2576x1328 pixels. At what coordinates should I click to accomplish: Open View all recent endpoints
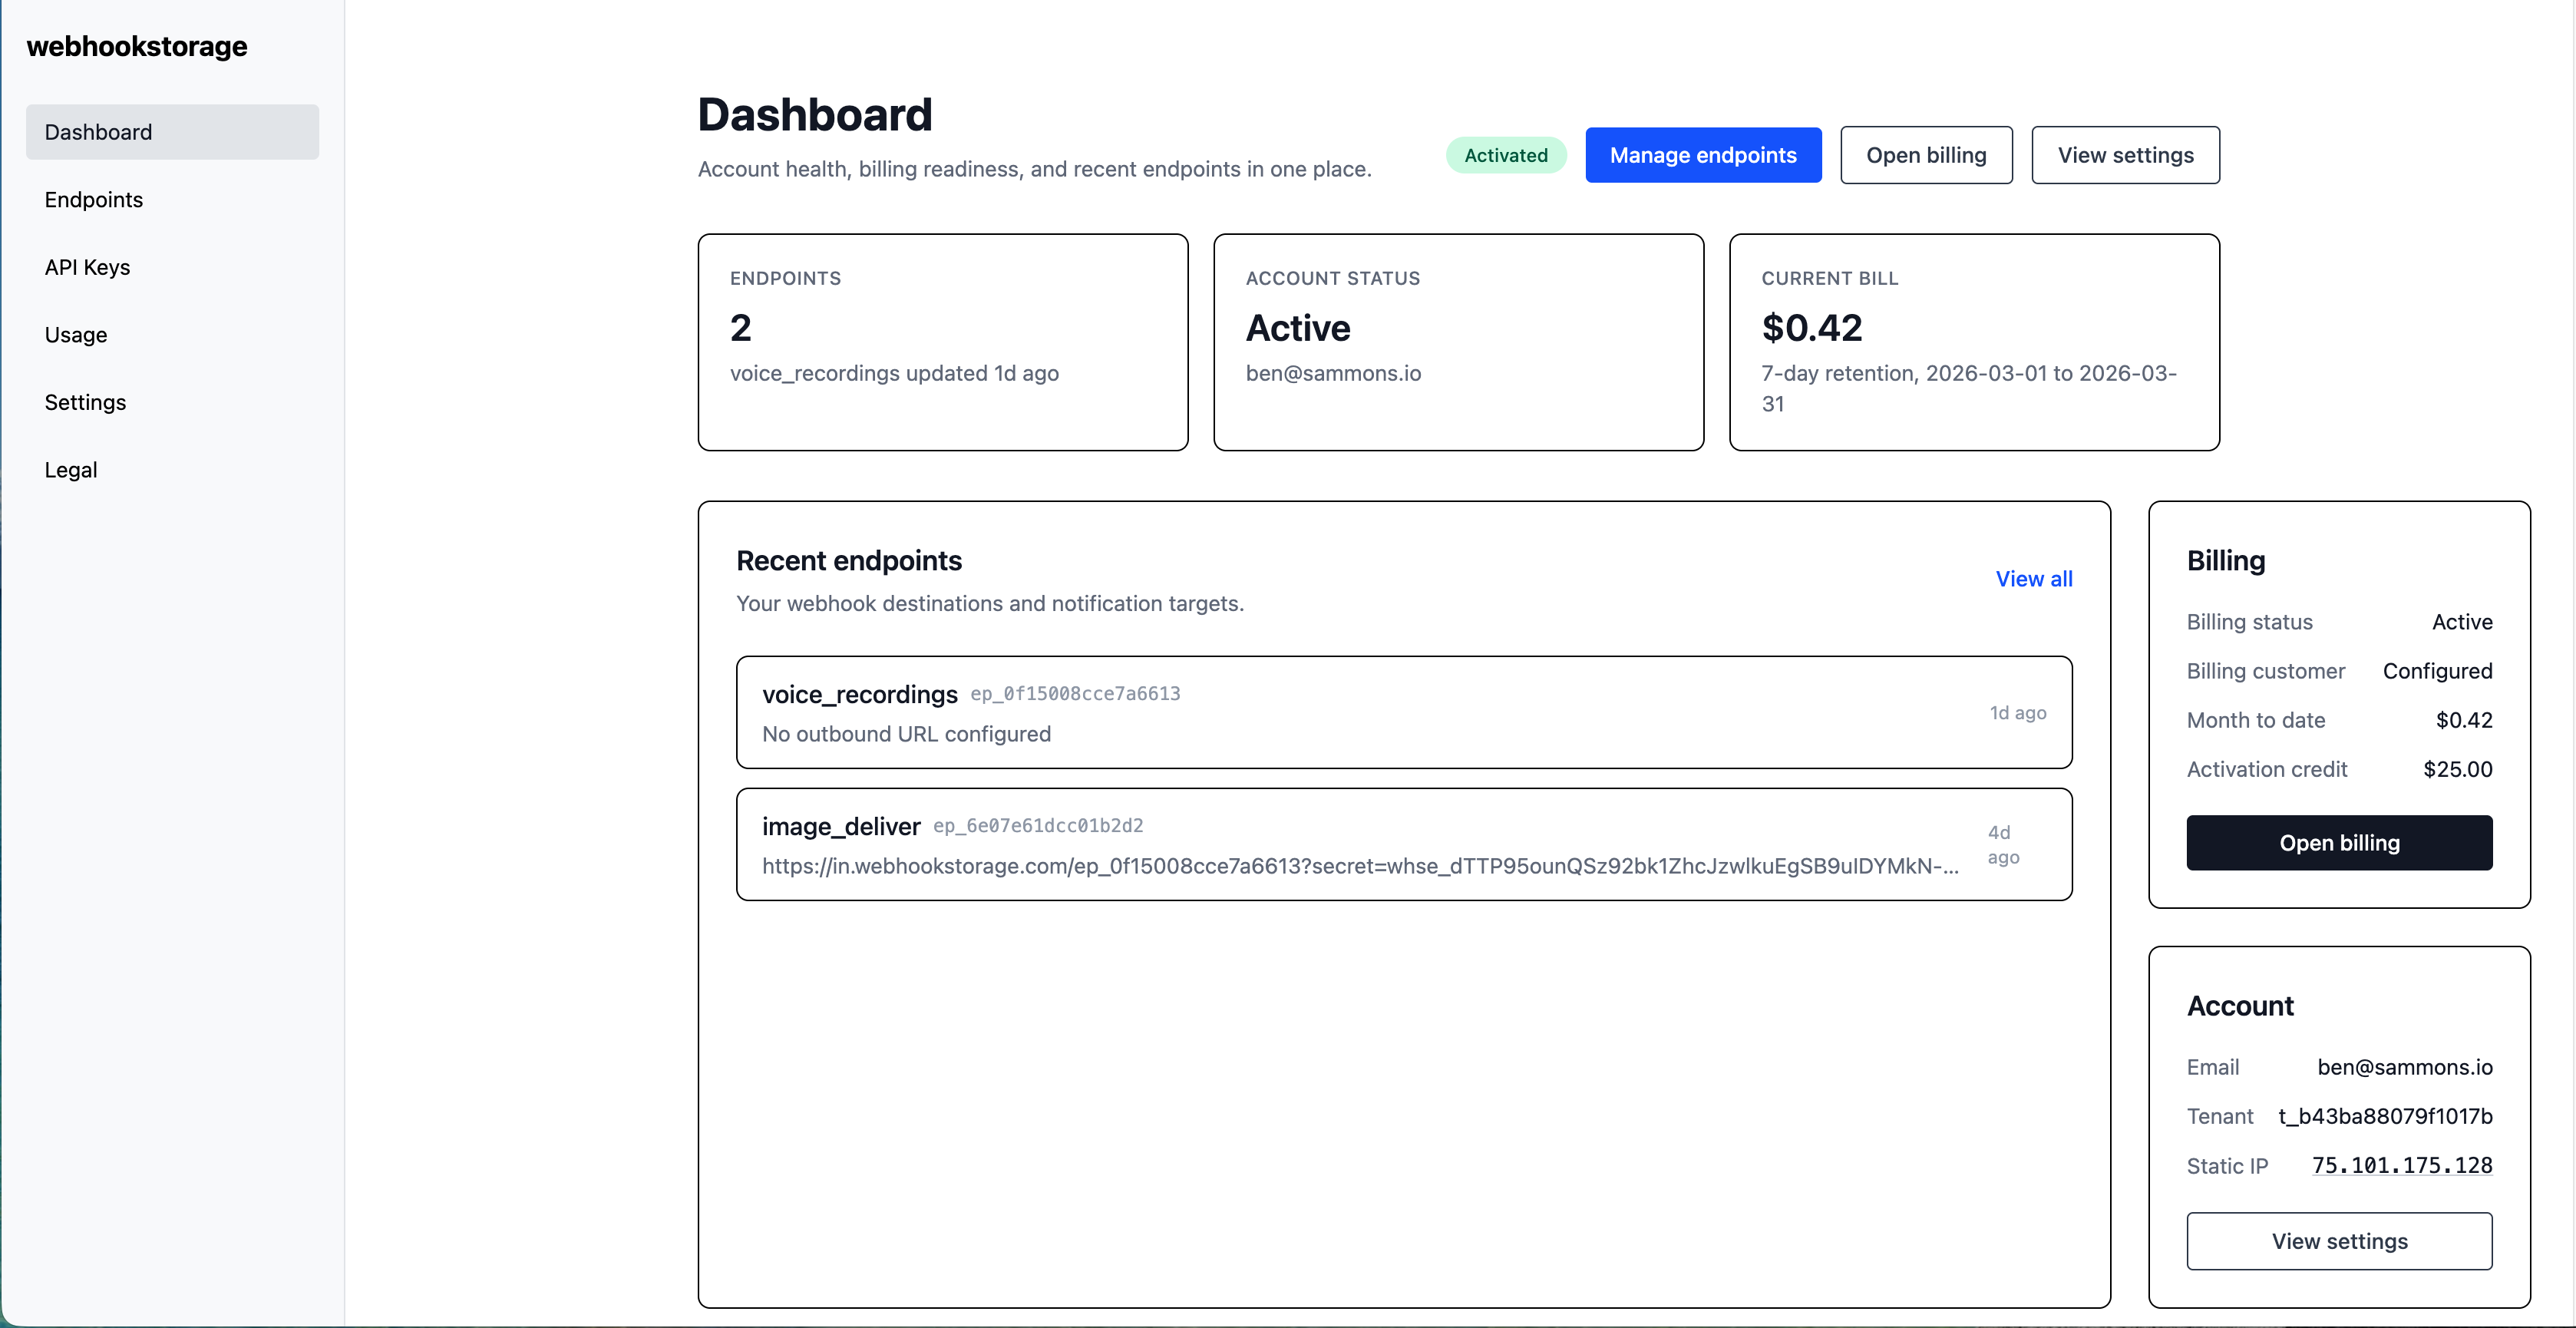tap(2034, 579)
